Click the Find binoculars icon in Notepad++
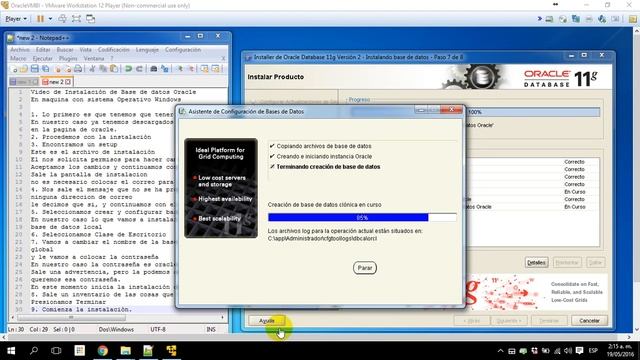This screenshot has width=640, height=360. coord(153,69)
